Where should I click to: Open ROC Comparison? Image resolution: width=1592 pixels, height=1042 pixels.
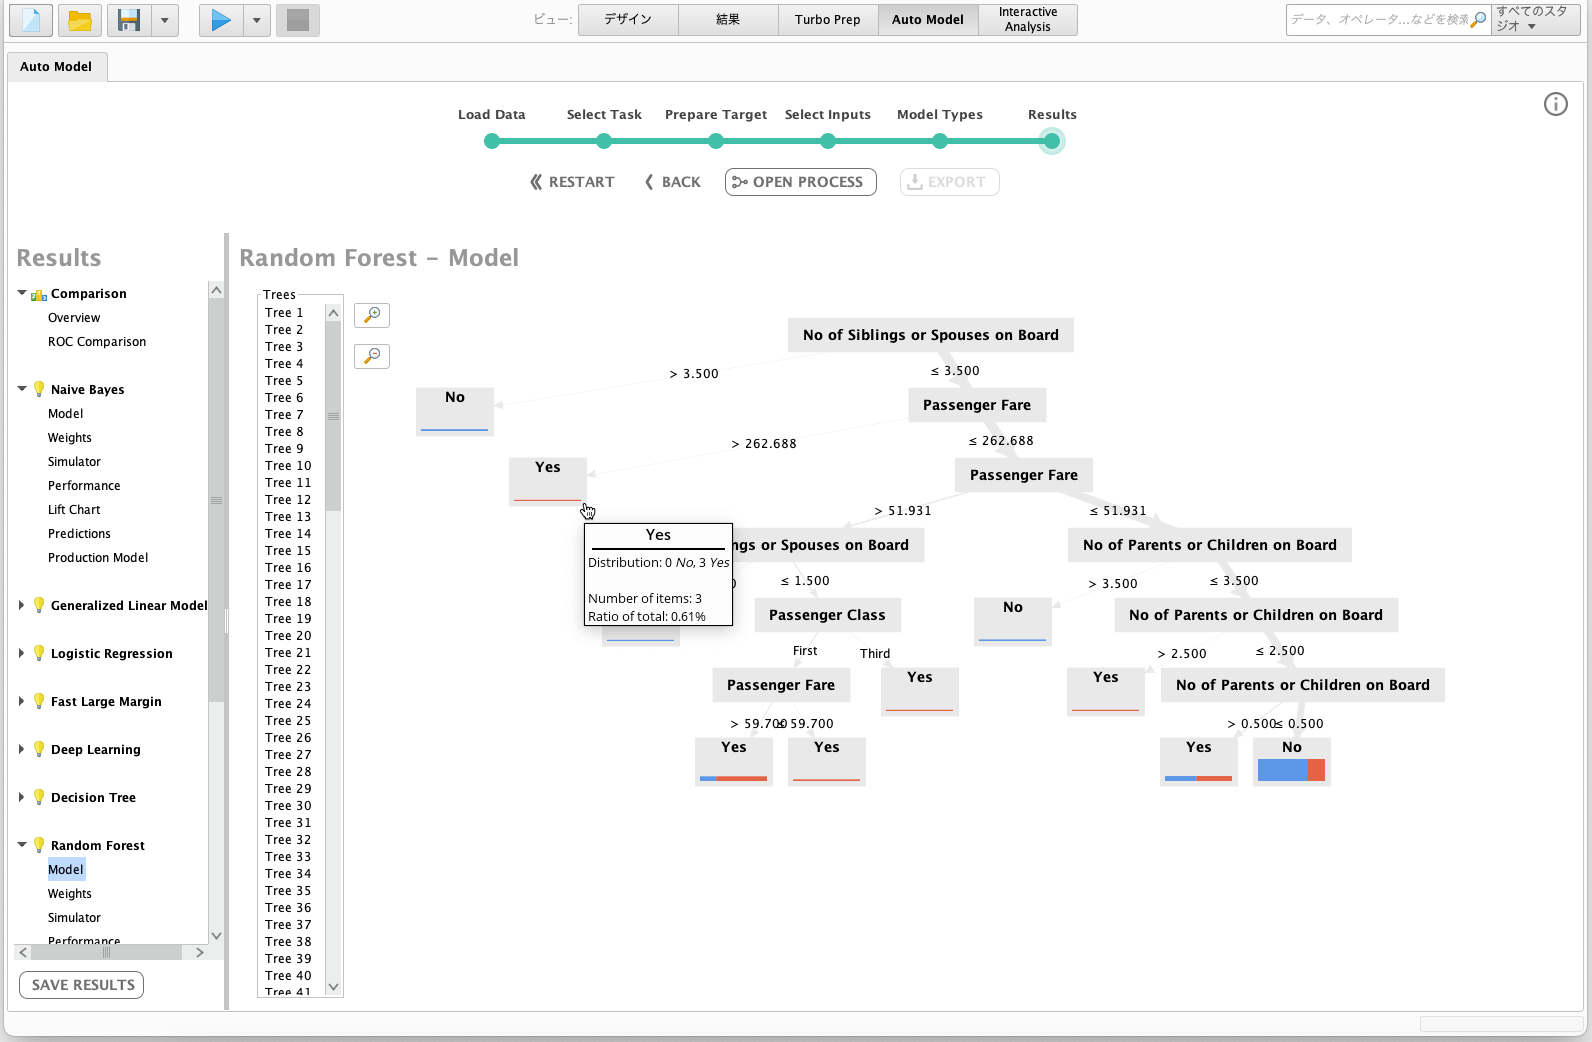click(x=97, y=342)
